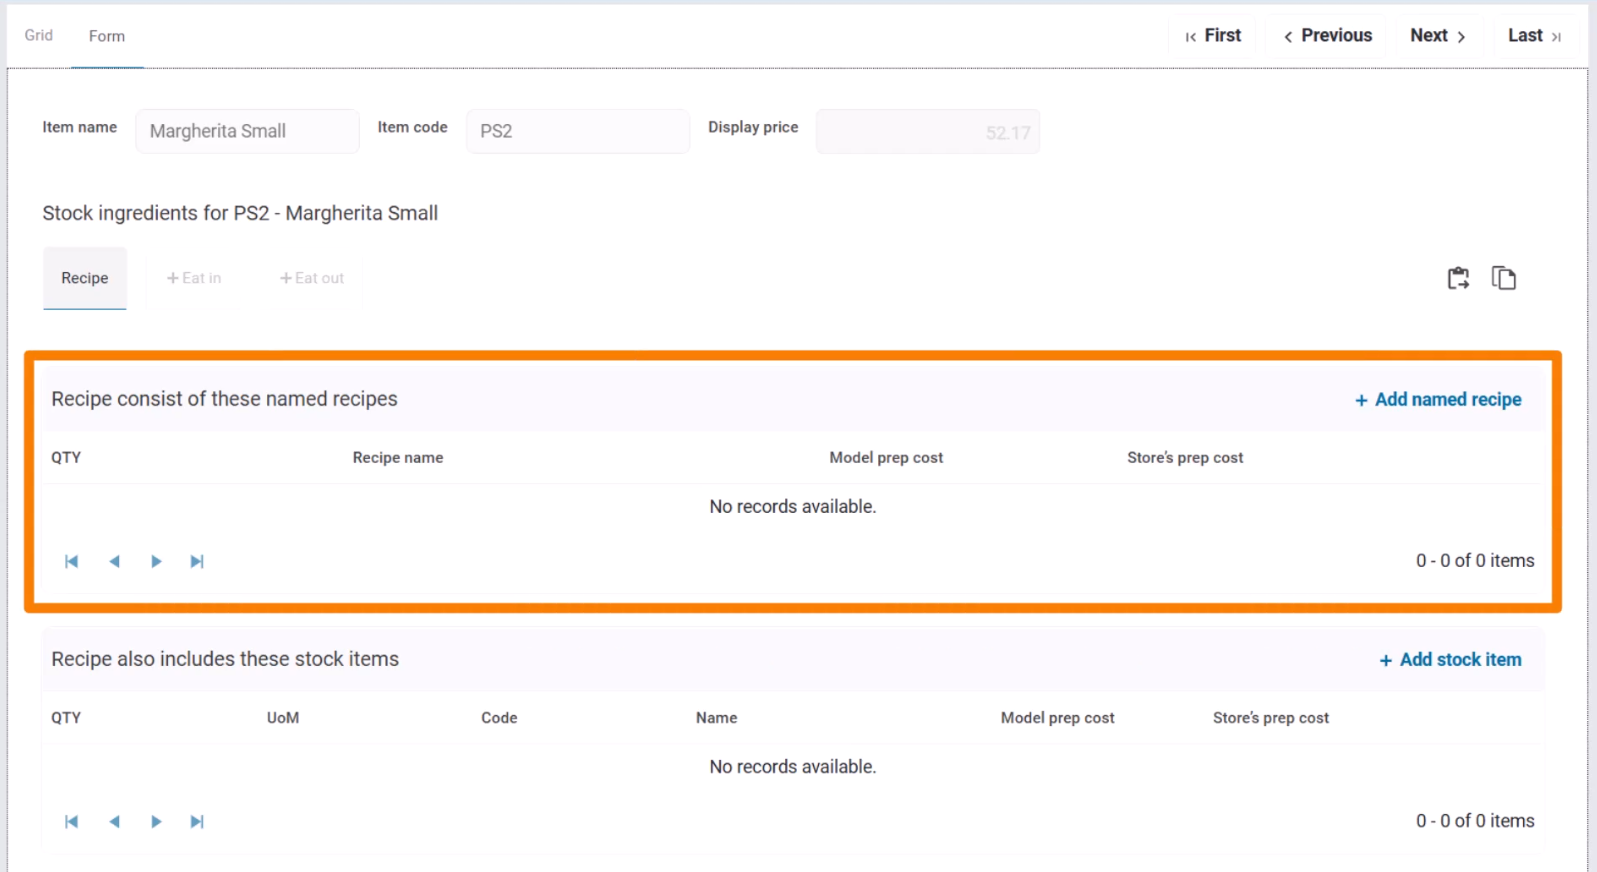
Task: Click the Add named recipe link
Action: (1438, 400)
